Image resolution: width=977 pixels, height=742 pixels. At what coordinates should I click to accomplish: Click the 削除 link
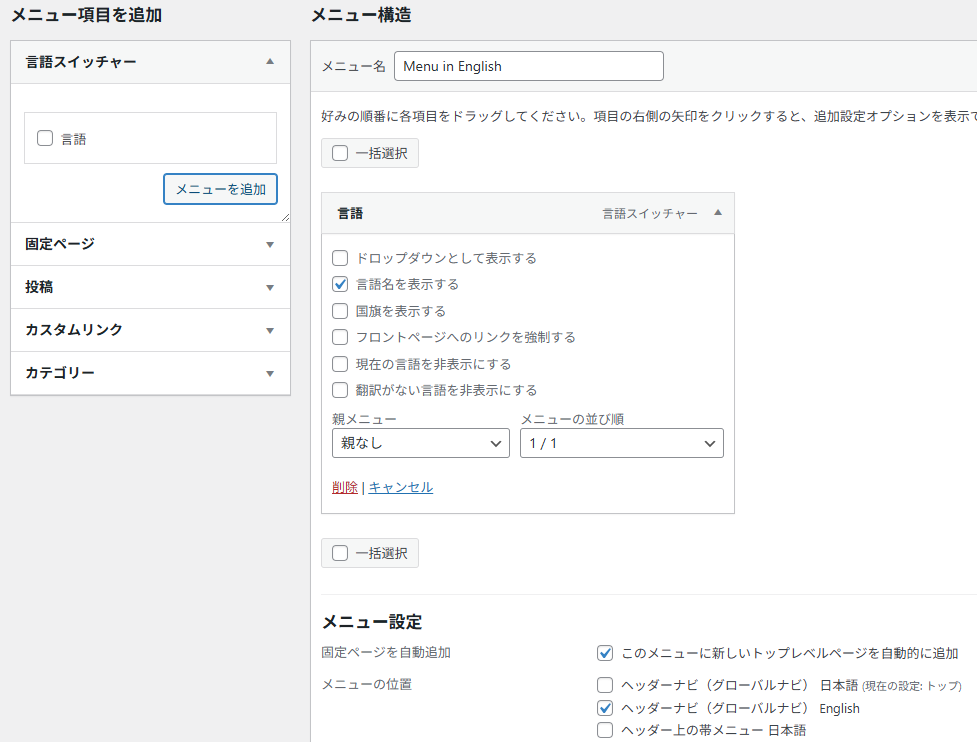[344, 488]
